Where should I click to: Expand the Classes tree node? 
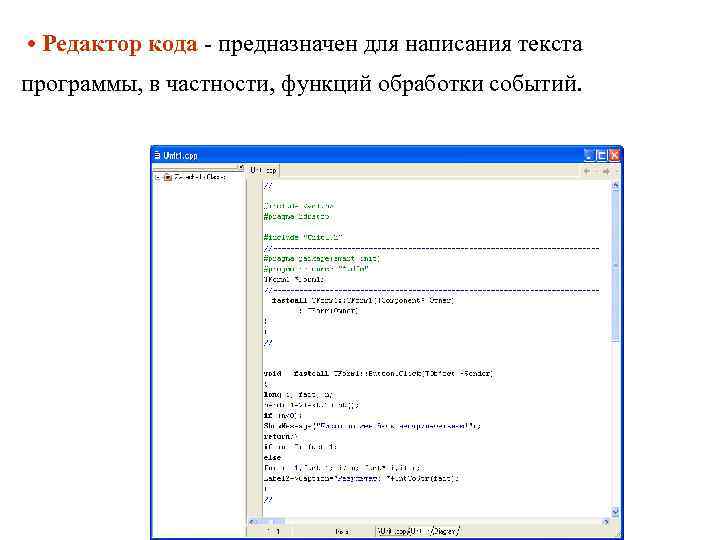point(158,177)
